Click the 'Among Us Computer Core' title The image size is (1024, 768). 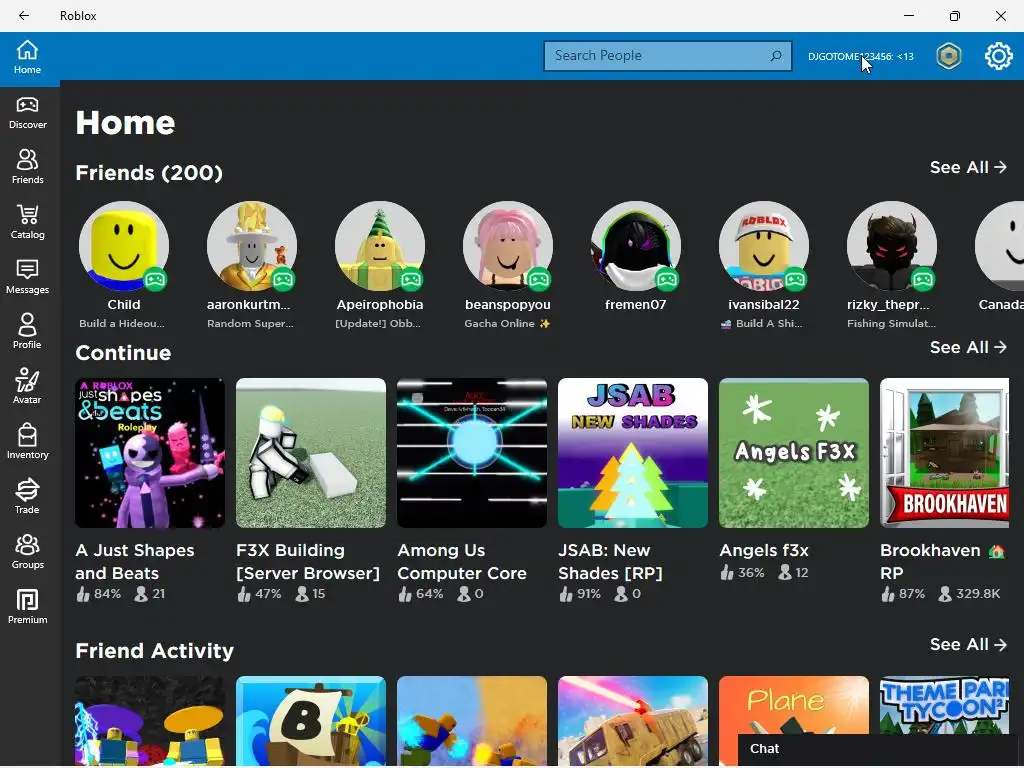tap(462, 562)
